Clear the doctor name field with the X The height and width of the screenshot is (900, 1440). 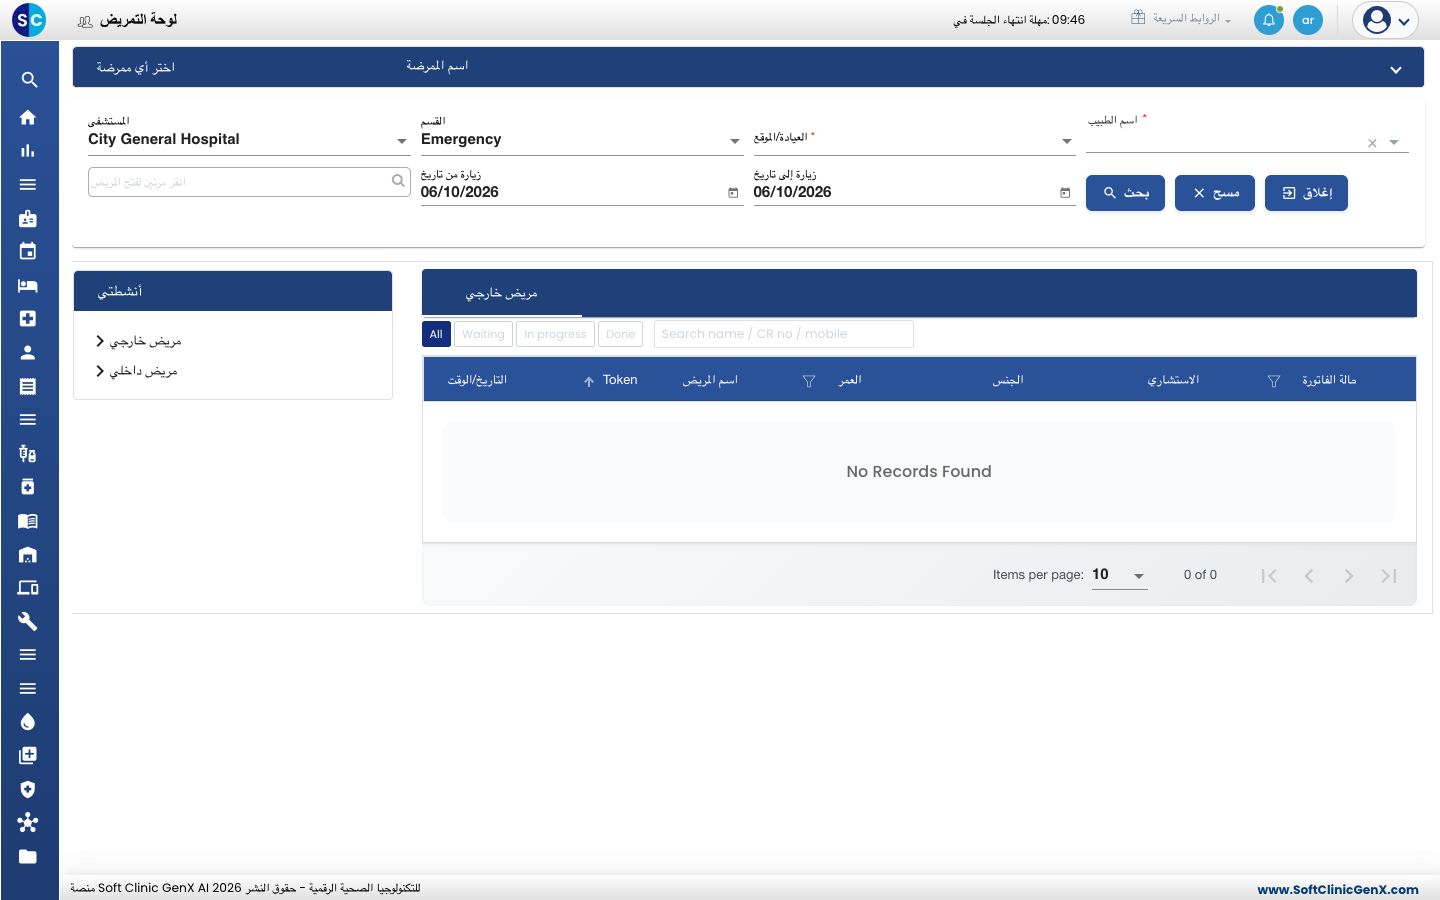pyautogui.click(x=1372, y=143)
